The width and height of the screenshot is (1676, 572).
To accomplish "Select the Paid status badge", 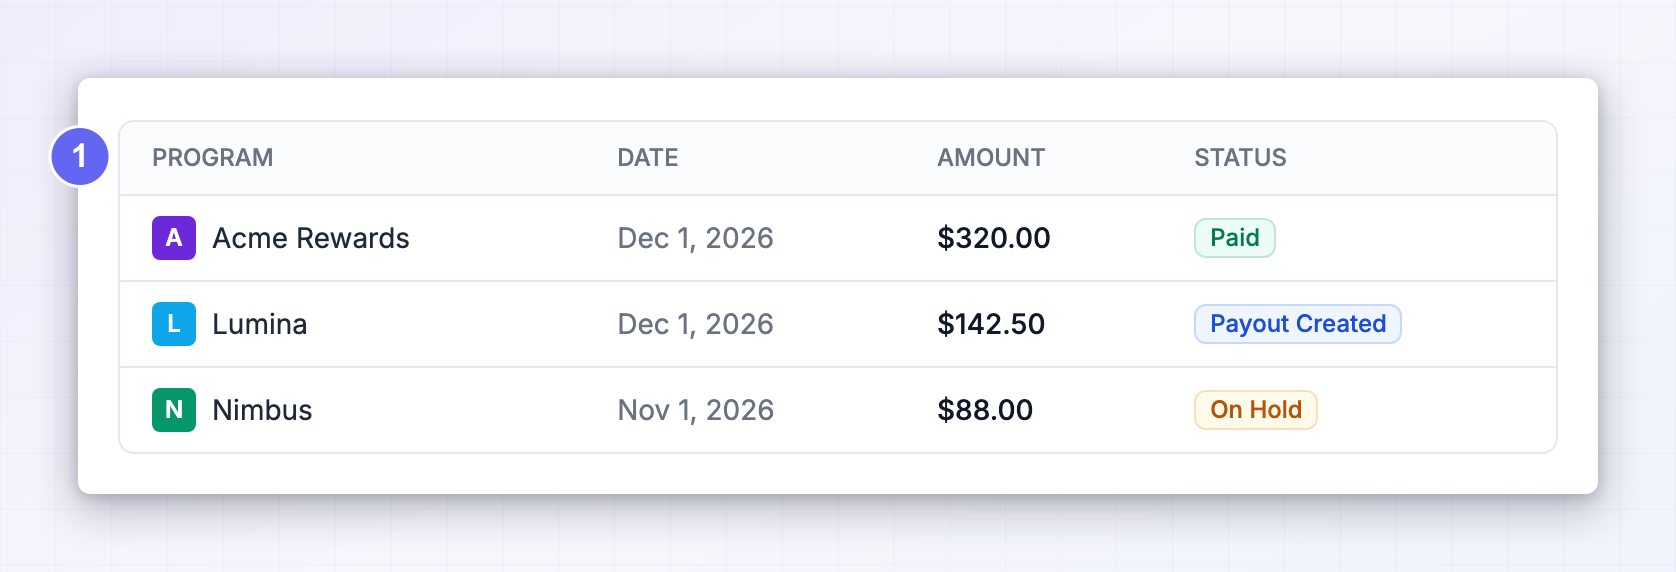I will tap(1235, 238).
